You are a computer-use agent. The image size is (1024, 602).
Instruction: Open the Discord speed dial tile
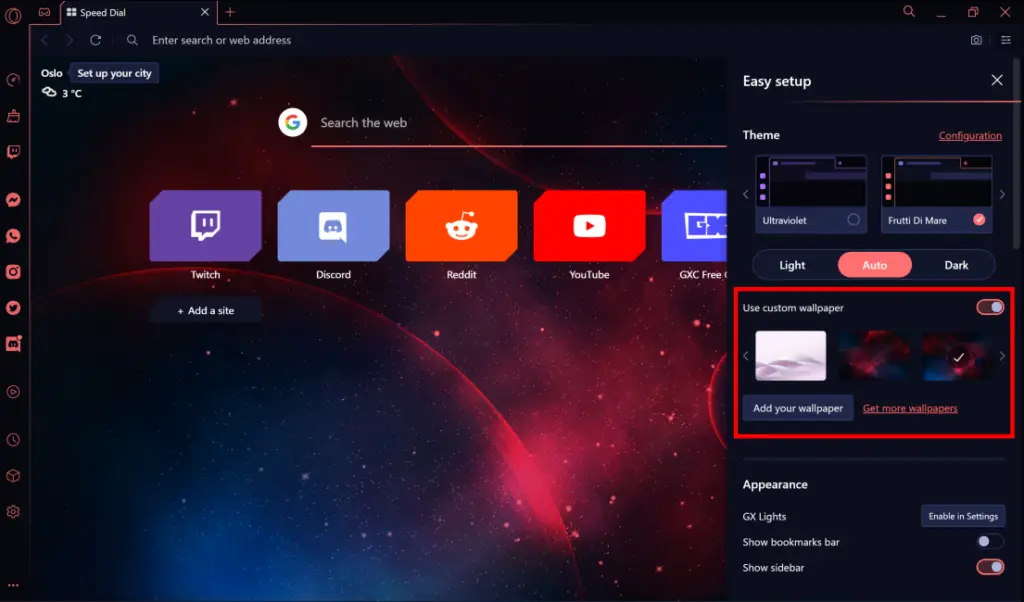point(334,226)
